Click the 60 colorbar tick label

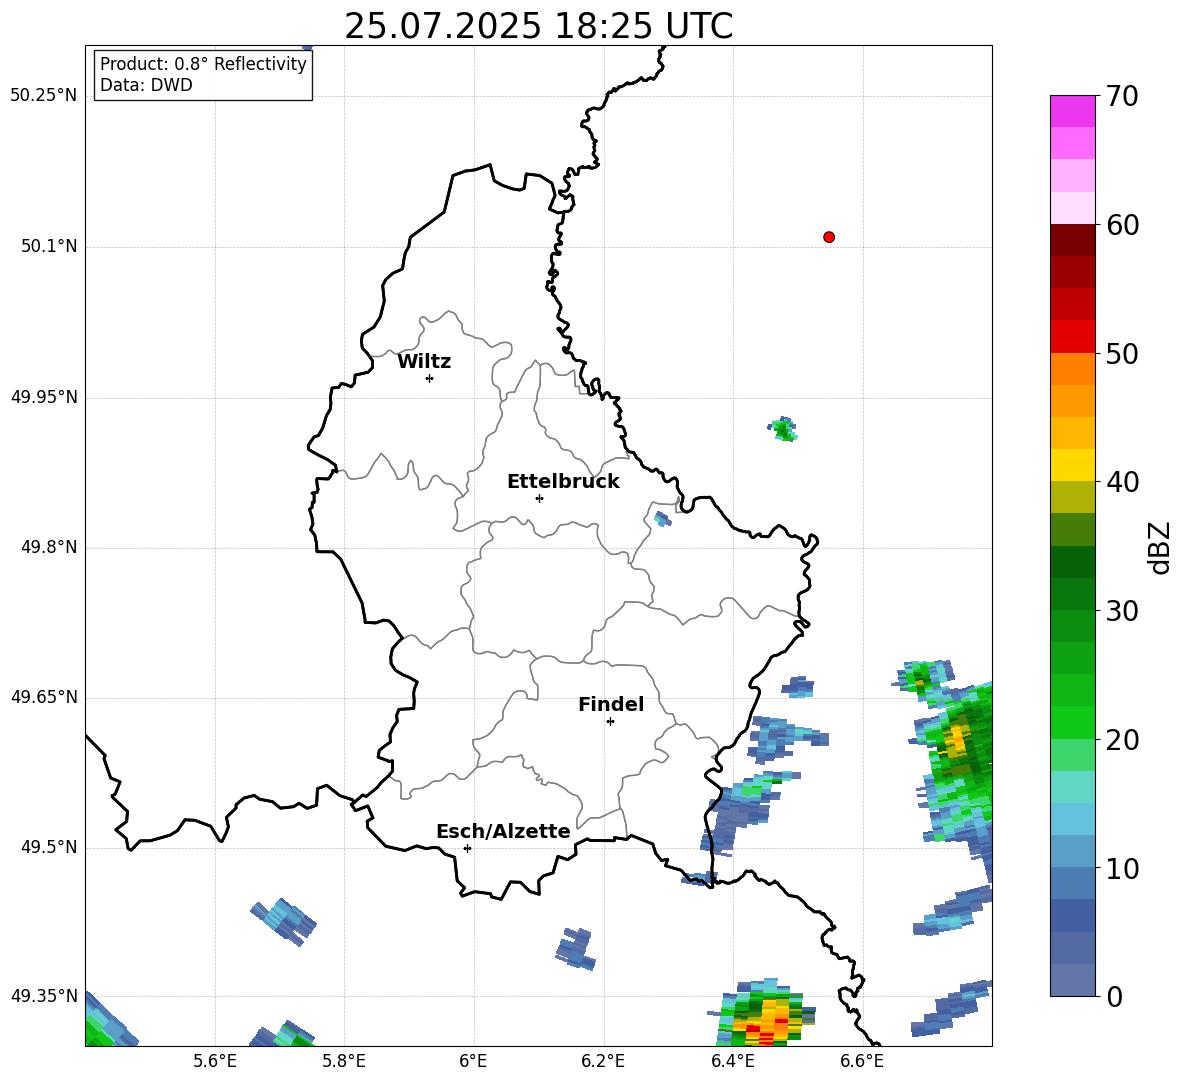(x=1122, y=225)
